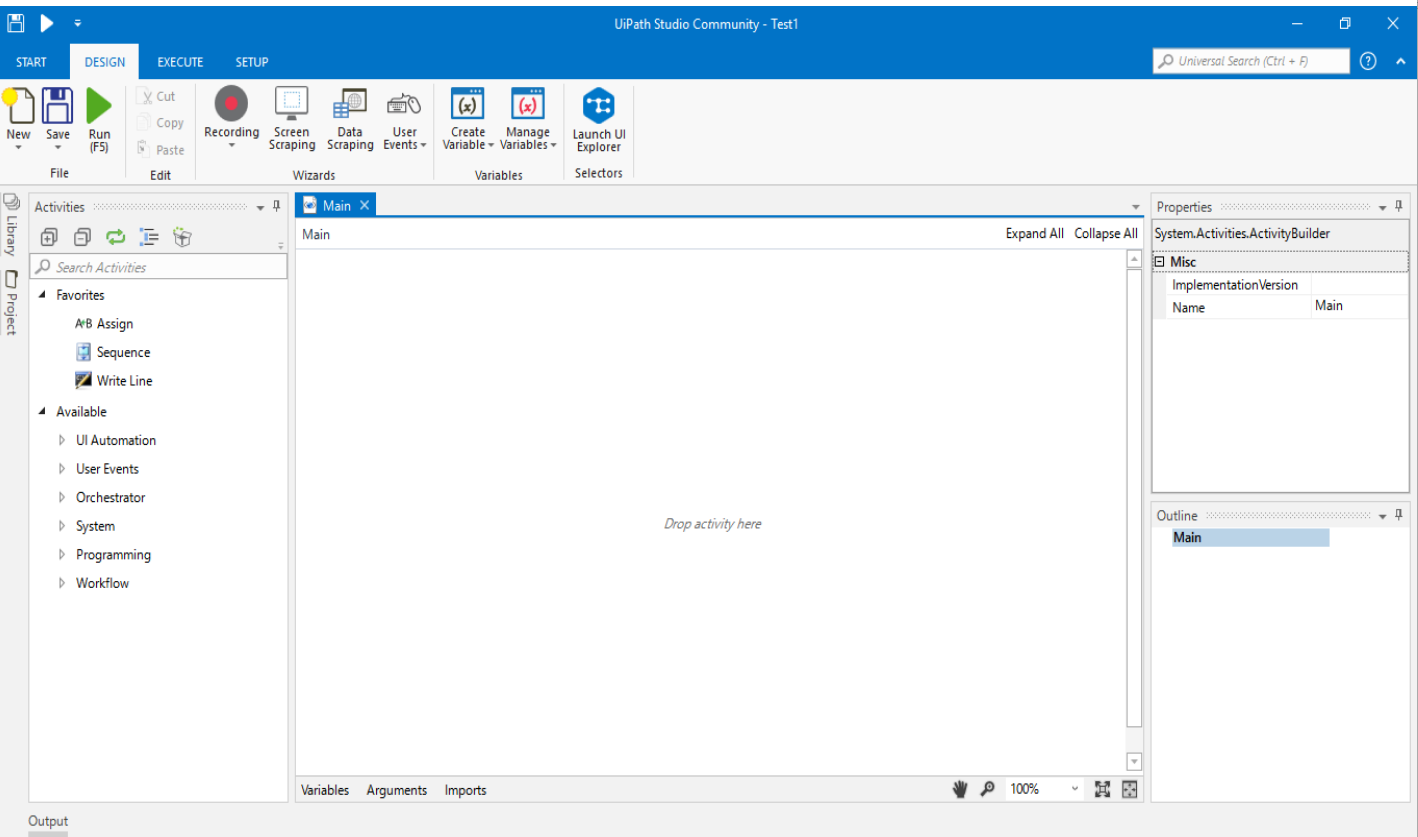Click Collapse All in designer

click(x=1106, y=234)
